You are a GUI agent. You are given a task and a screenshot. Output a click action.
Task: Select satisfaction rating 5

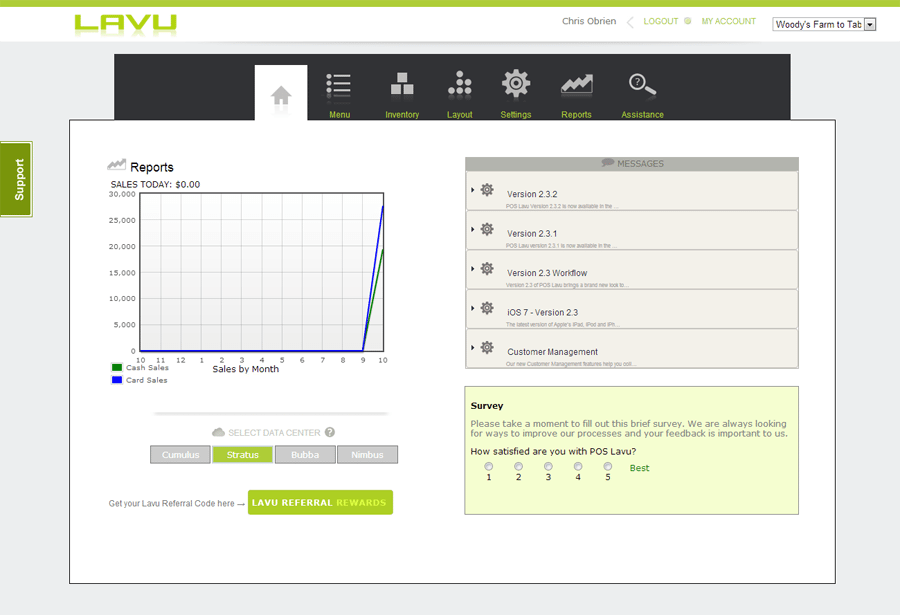tap(608, 466)
